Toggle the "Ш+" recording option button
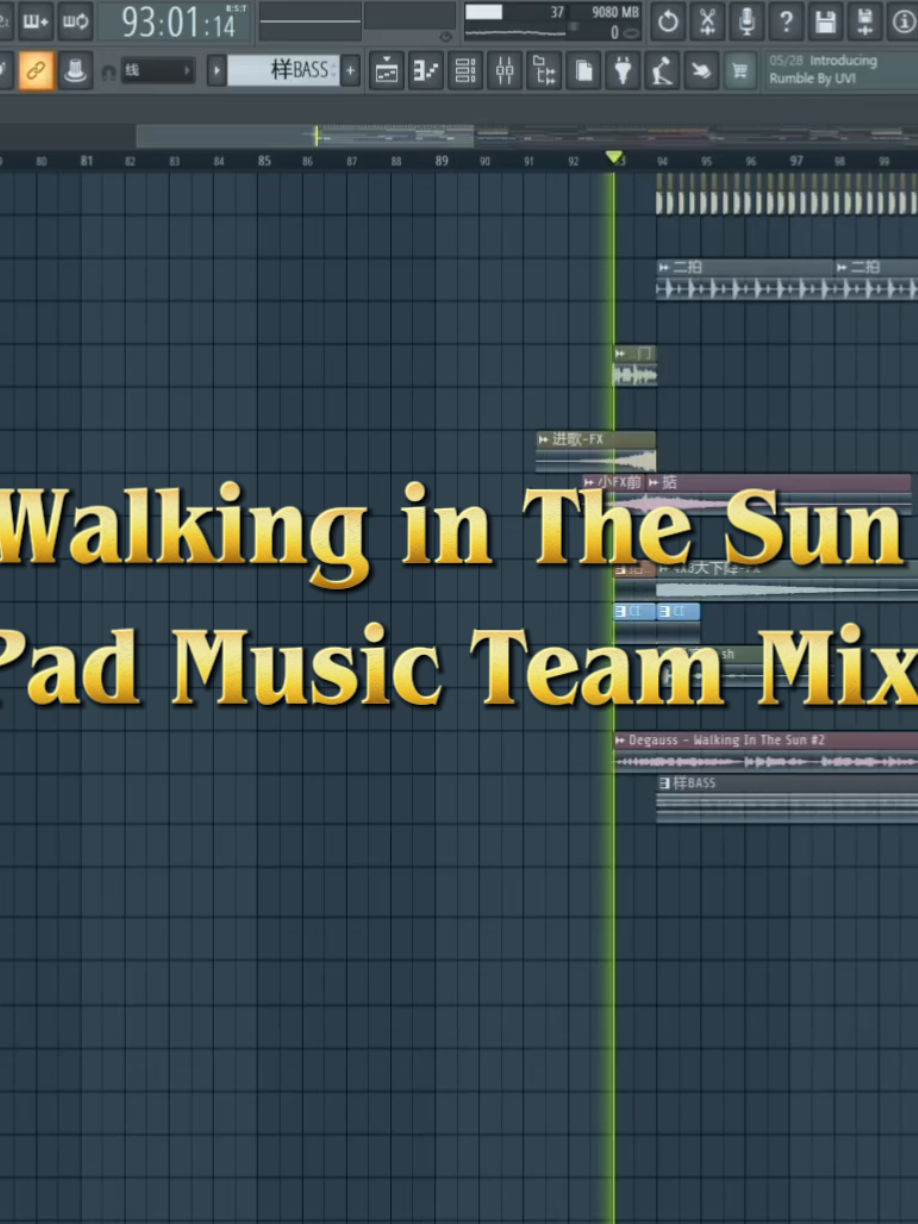Viewport: 918px width, 1224px height. (36, 21)
